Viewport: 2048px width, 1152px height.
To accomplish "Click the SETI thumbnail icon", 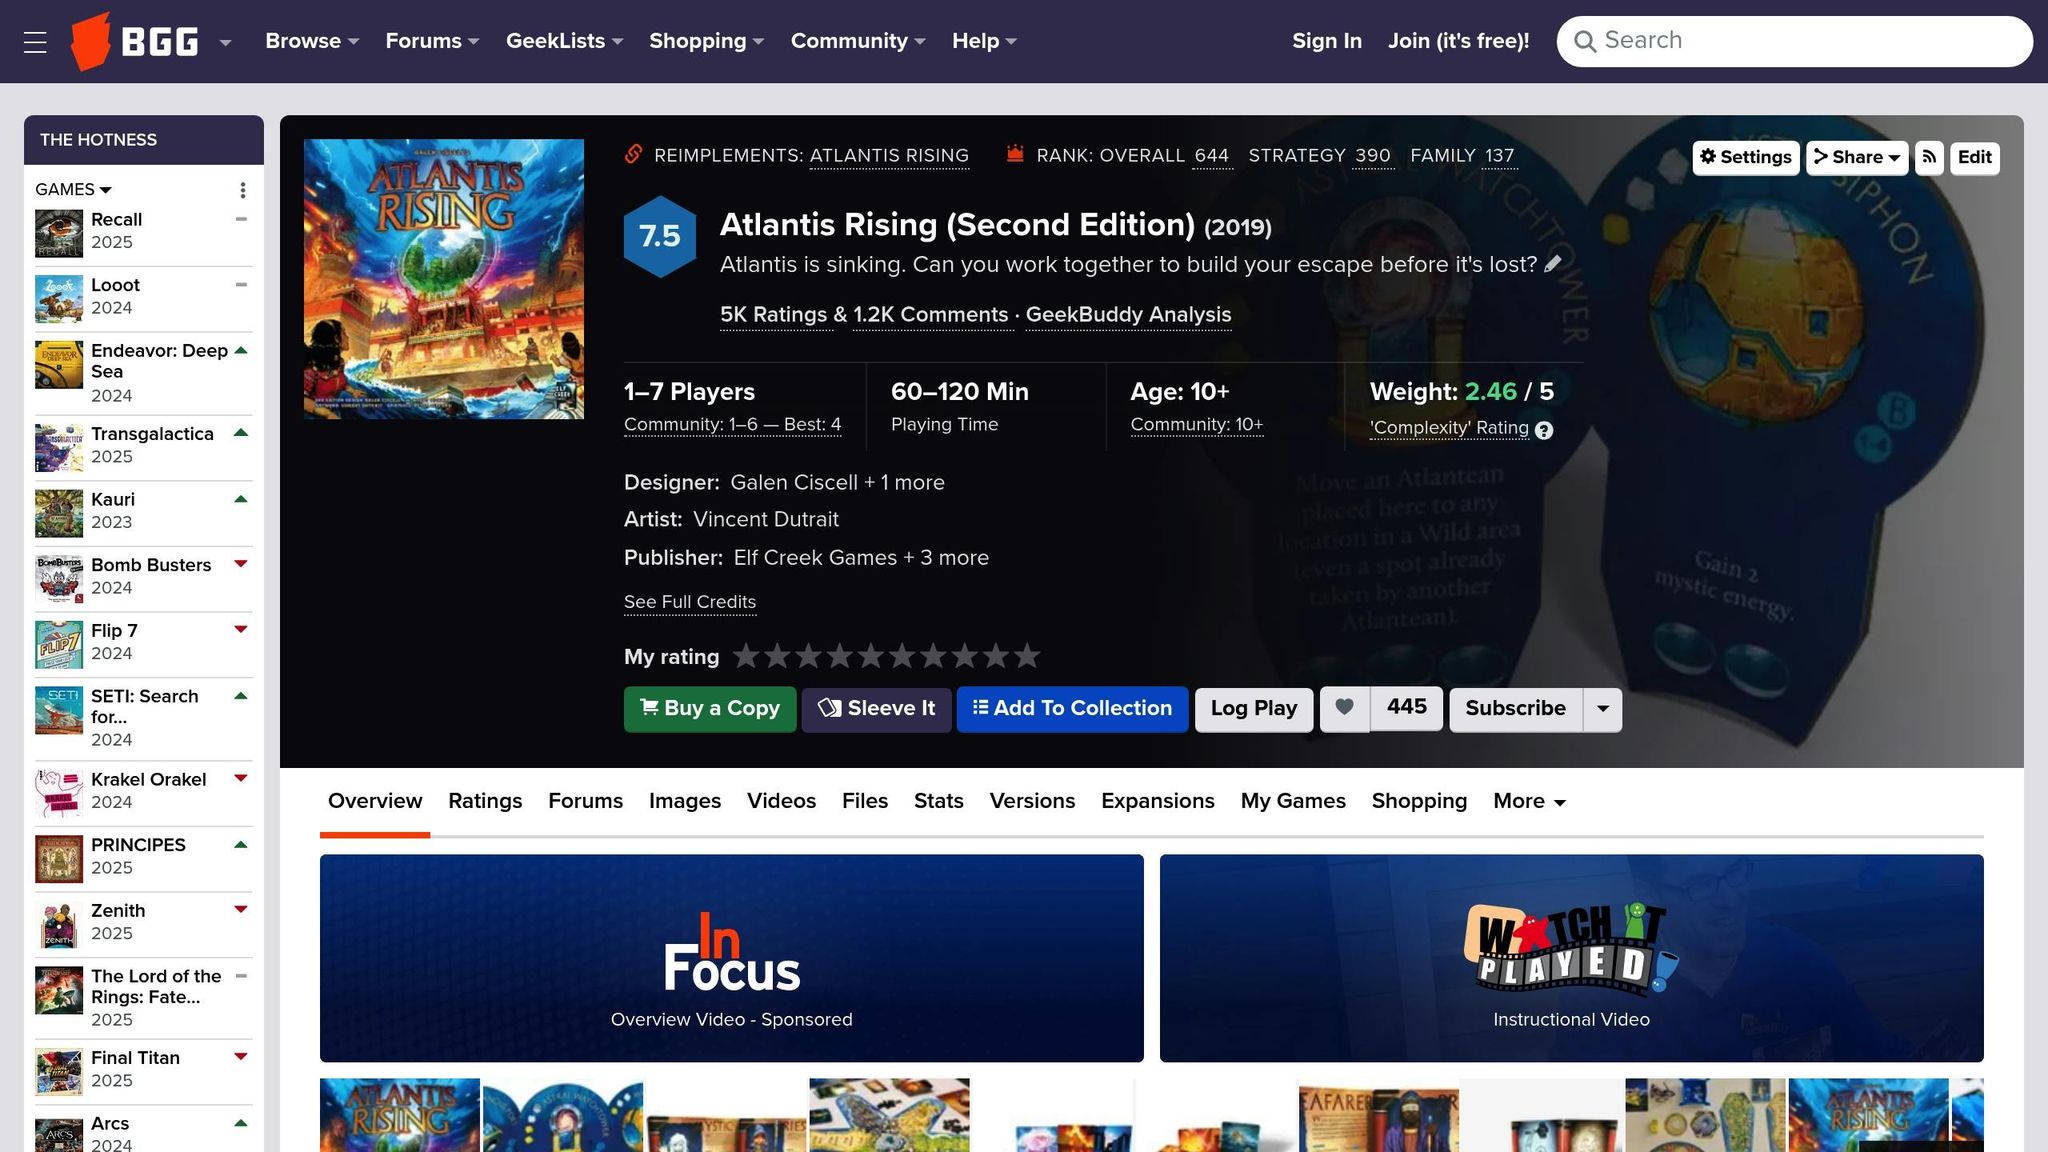I will pos(59,710).
